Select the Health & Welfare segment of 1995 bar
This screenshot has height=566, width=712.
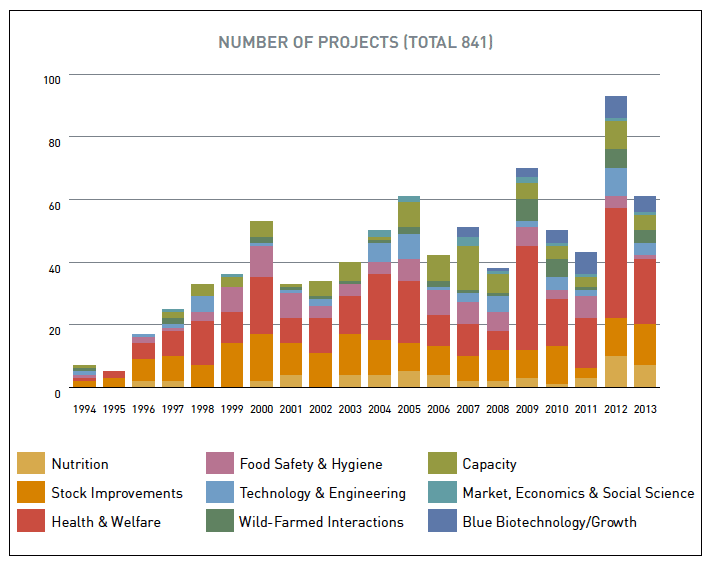114,375
